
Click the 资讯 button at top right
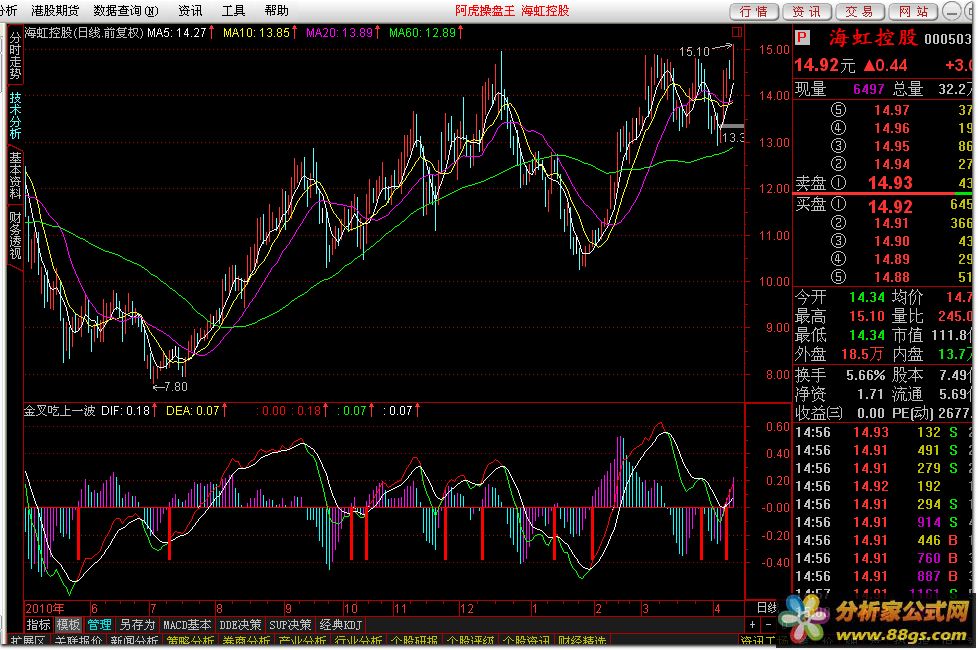tap(806, 11)
